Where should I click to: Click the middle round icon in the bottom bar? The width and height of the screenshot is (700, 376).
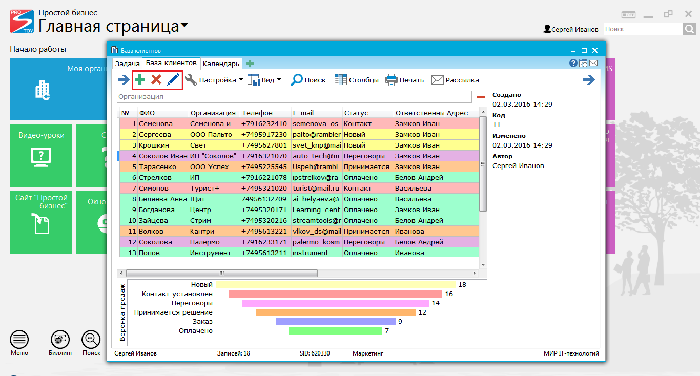point(60,339)
